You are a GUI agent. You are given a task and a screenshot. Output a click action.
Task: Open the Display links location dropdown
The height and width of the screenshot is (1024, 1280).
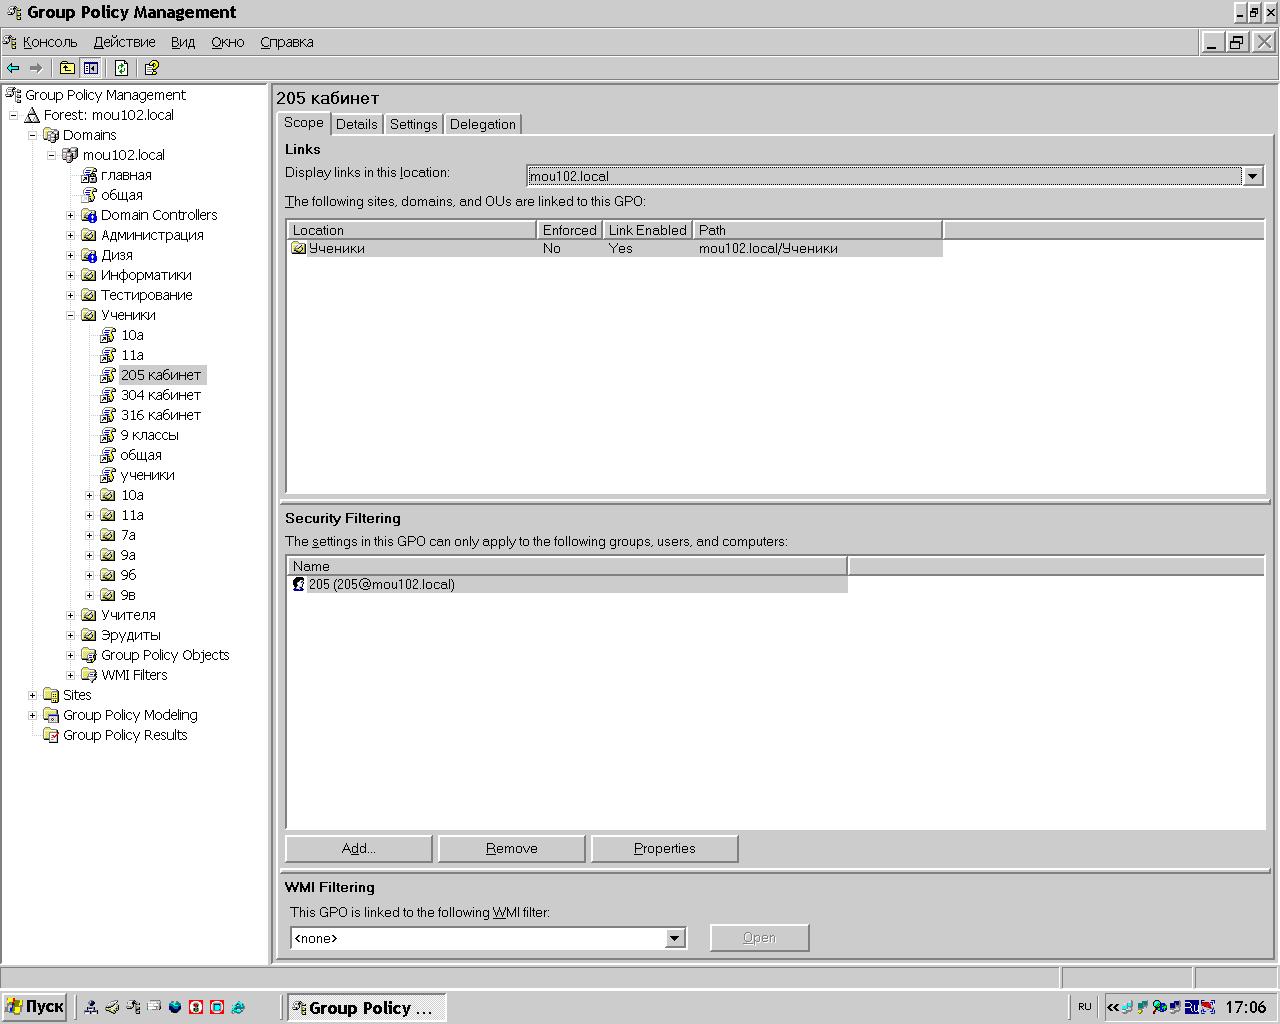[1252, 176]
